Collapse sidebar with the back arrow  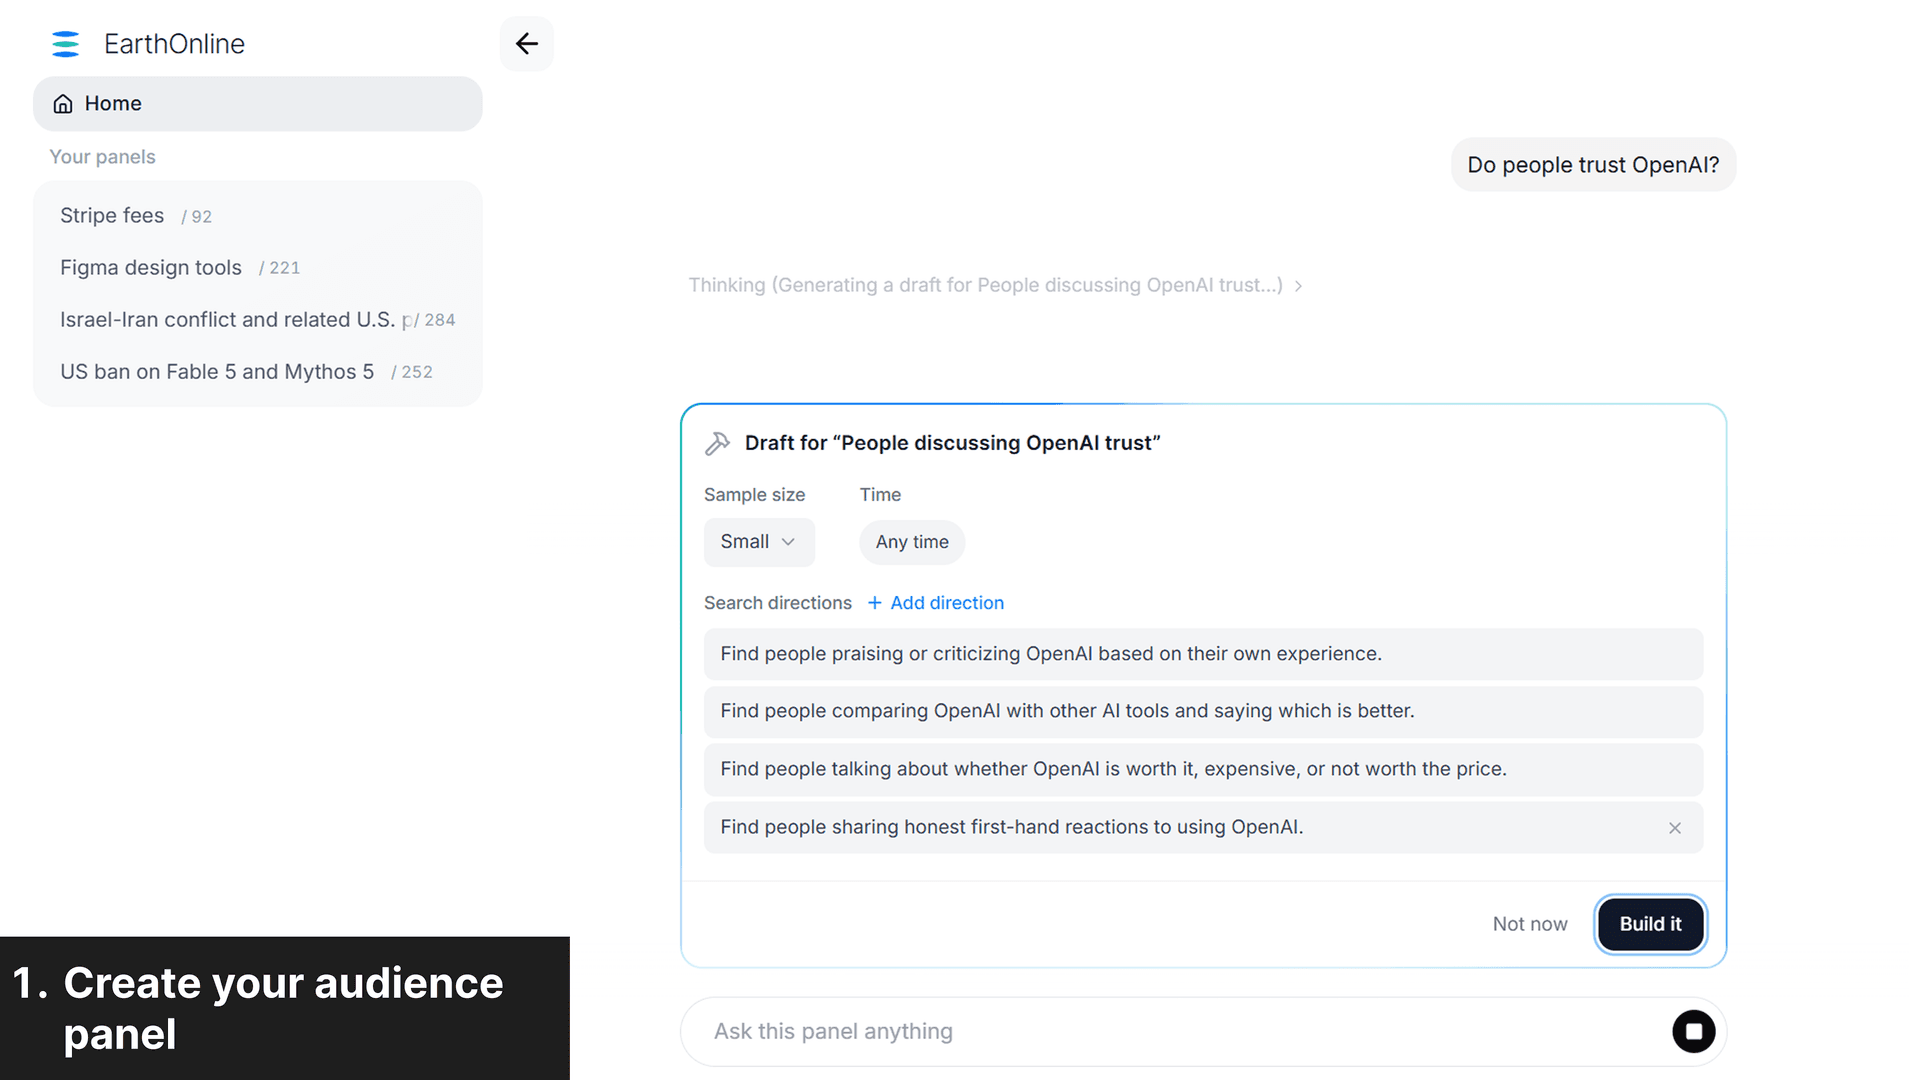point(527,44)
